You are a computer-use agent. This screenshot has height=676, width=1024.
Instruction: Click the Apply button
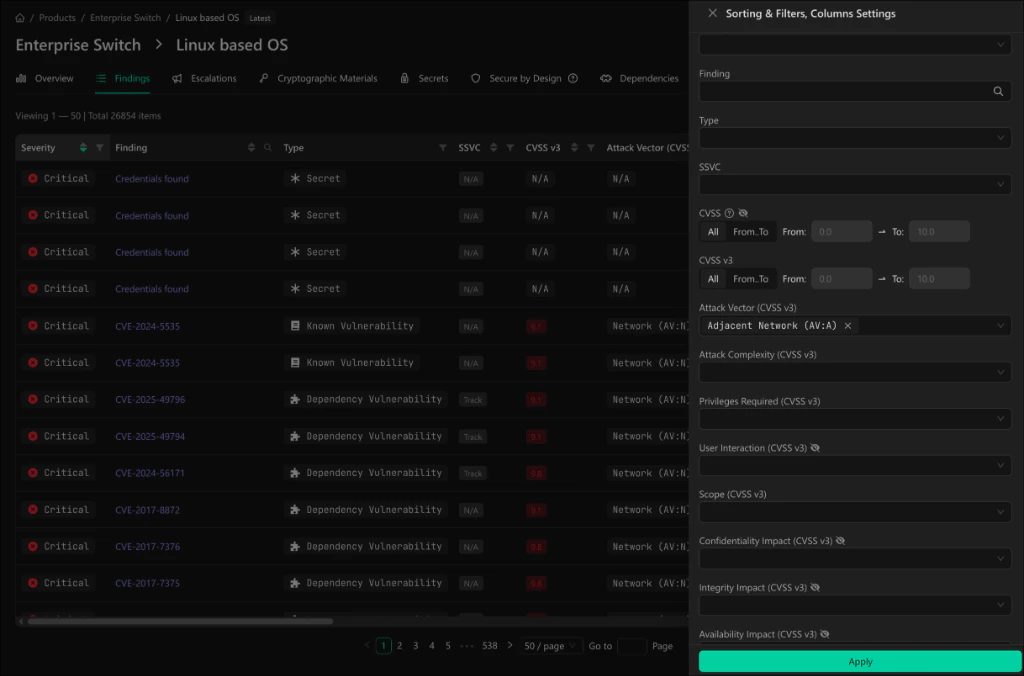click(x=860, y=662)
